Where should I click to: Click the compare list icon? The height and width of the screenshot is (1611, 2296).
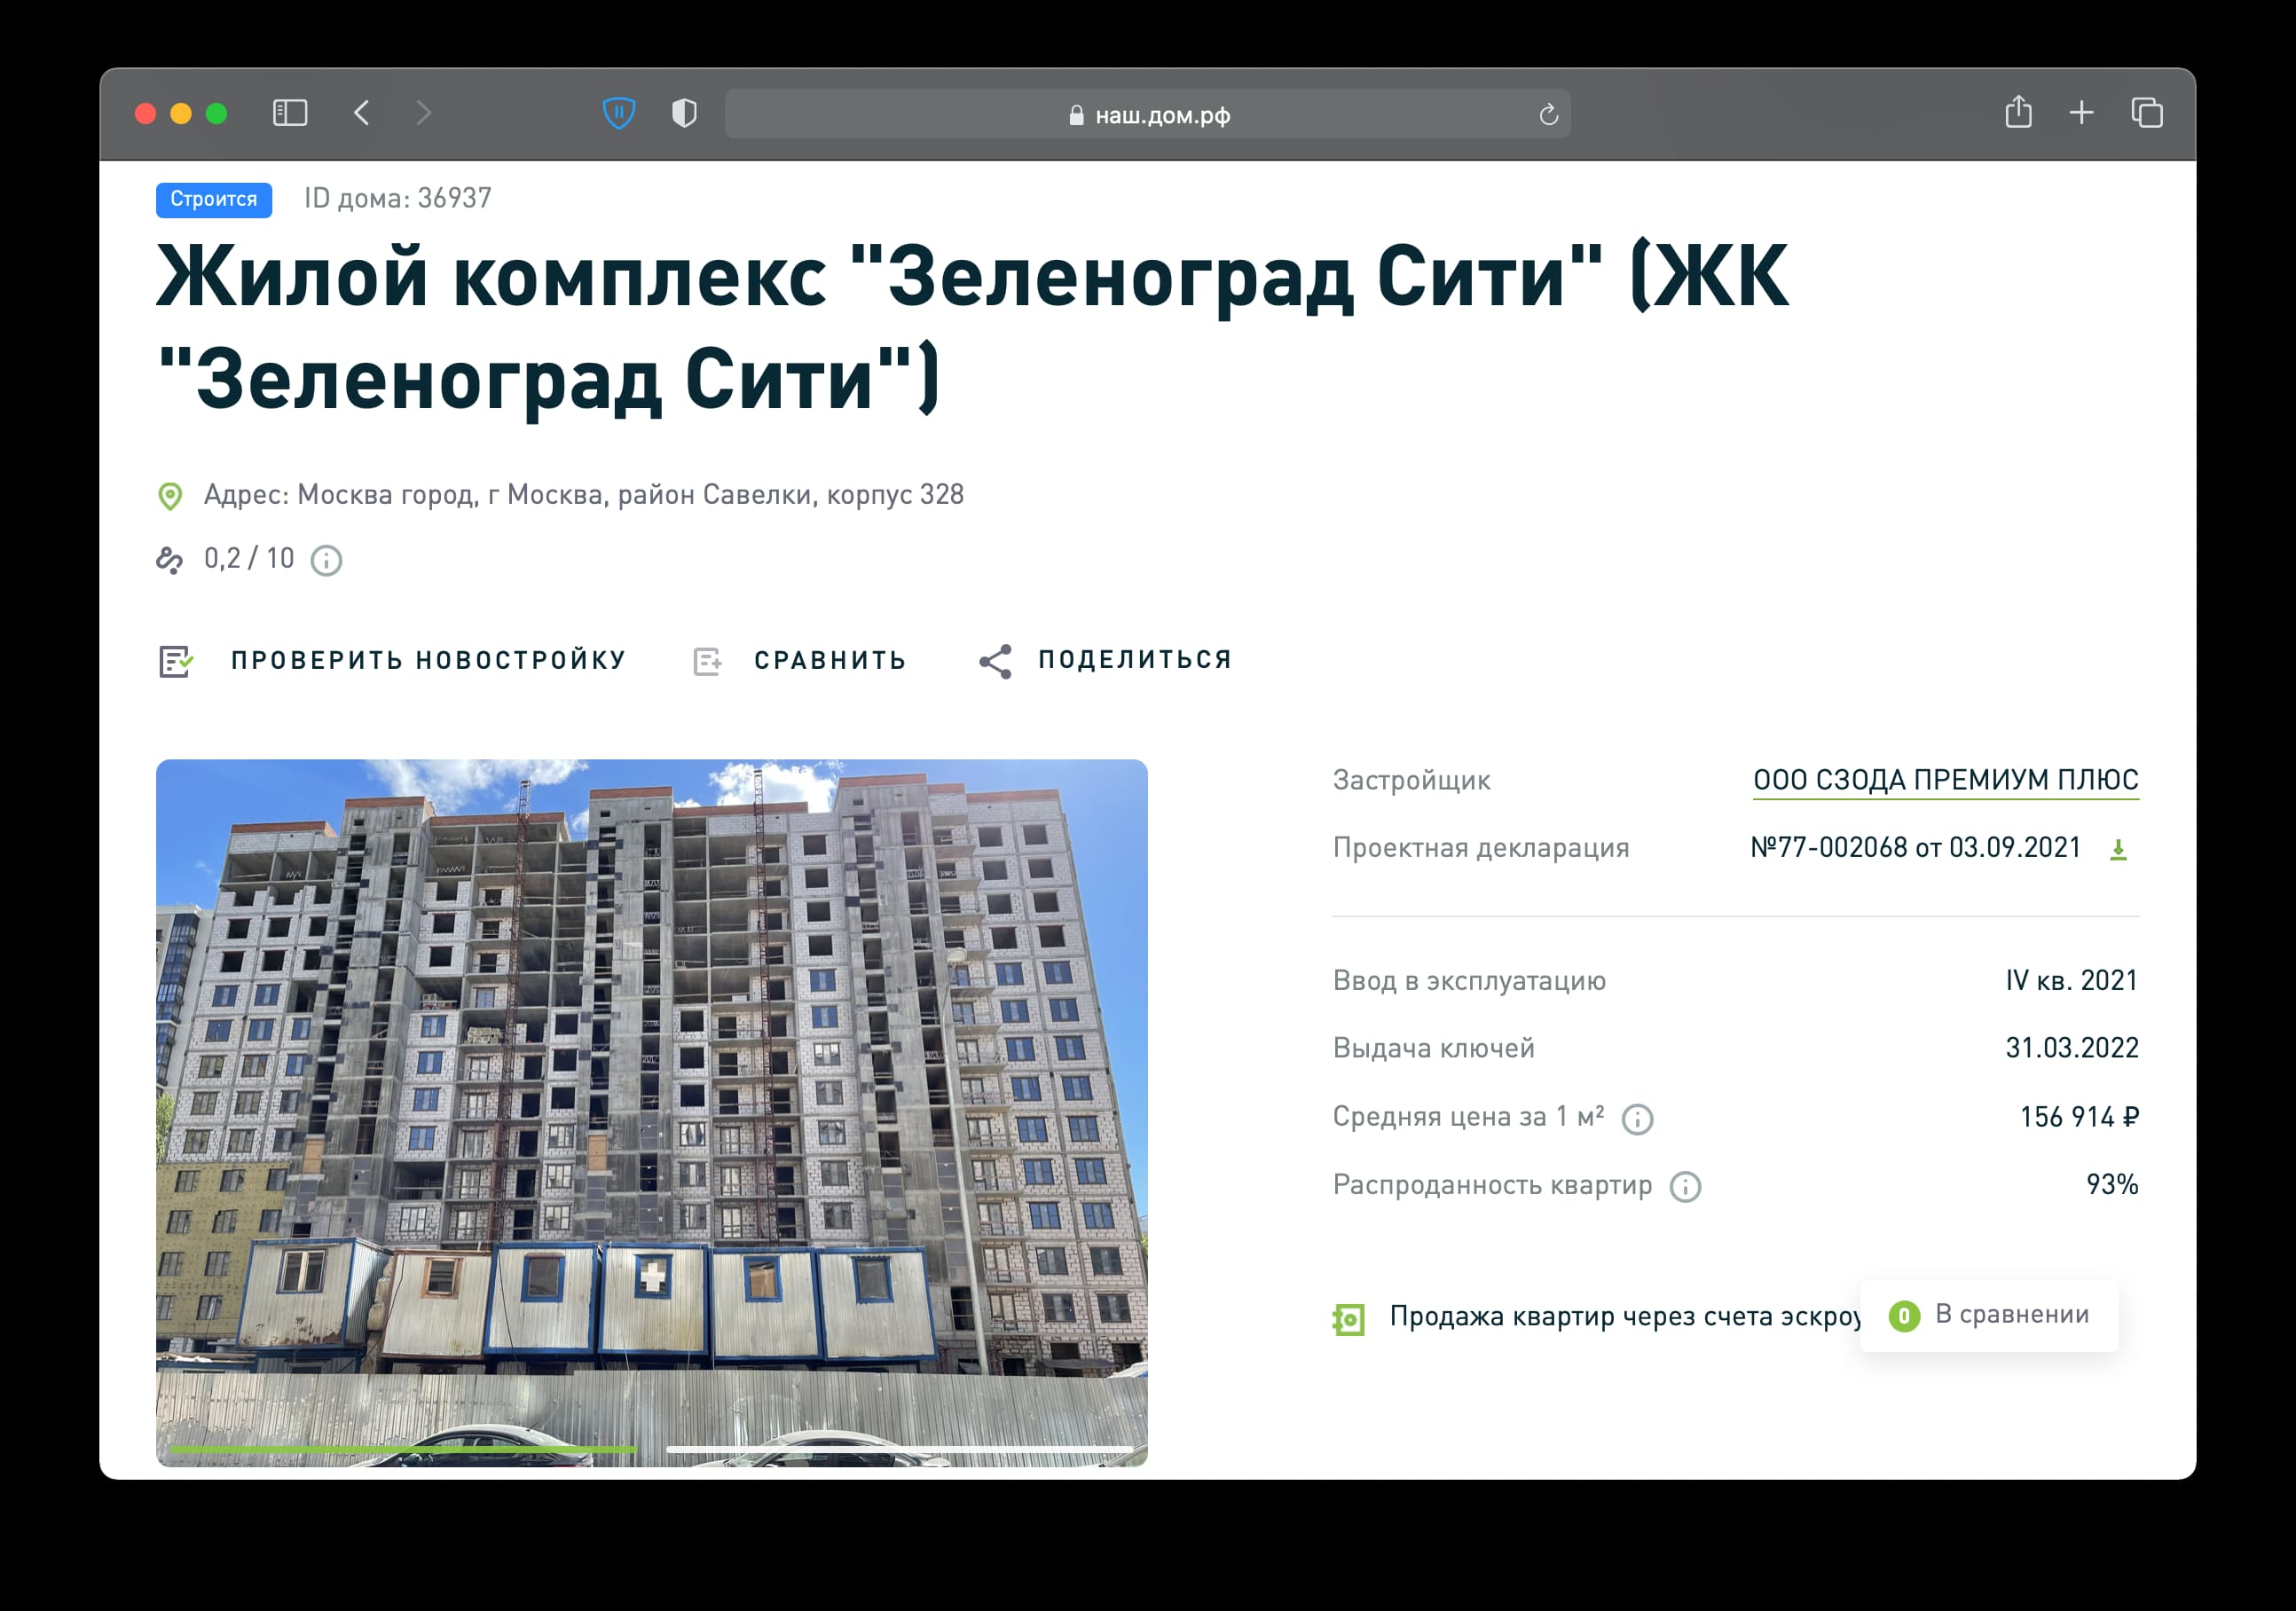pyautogui.click(x=707, y=661)
